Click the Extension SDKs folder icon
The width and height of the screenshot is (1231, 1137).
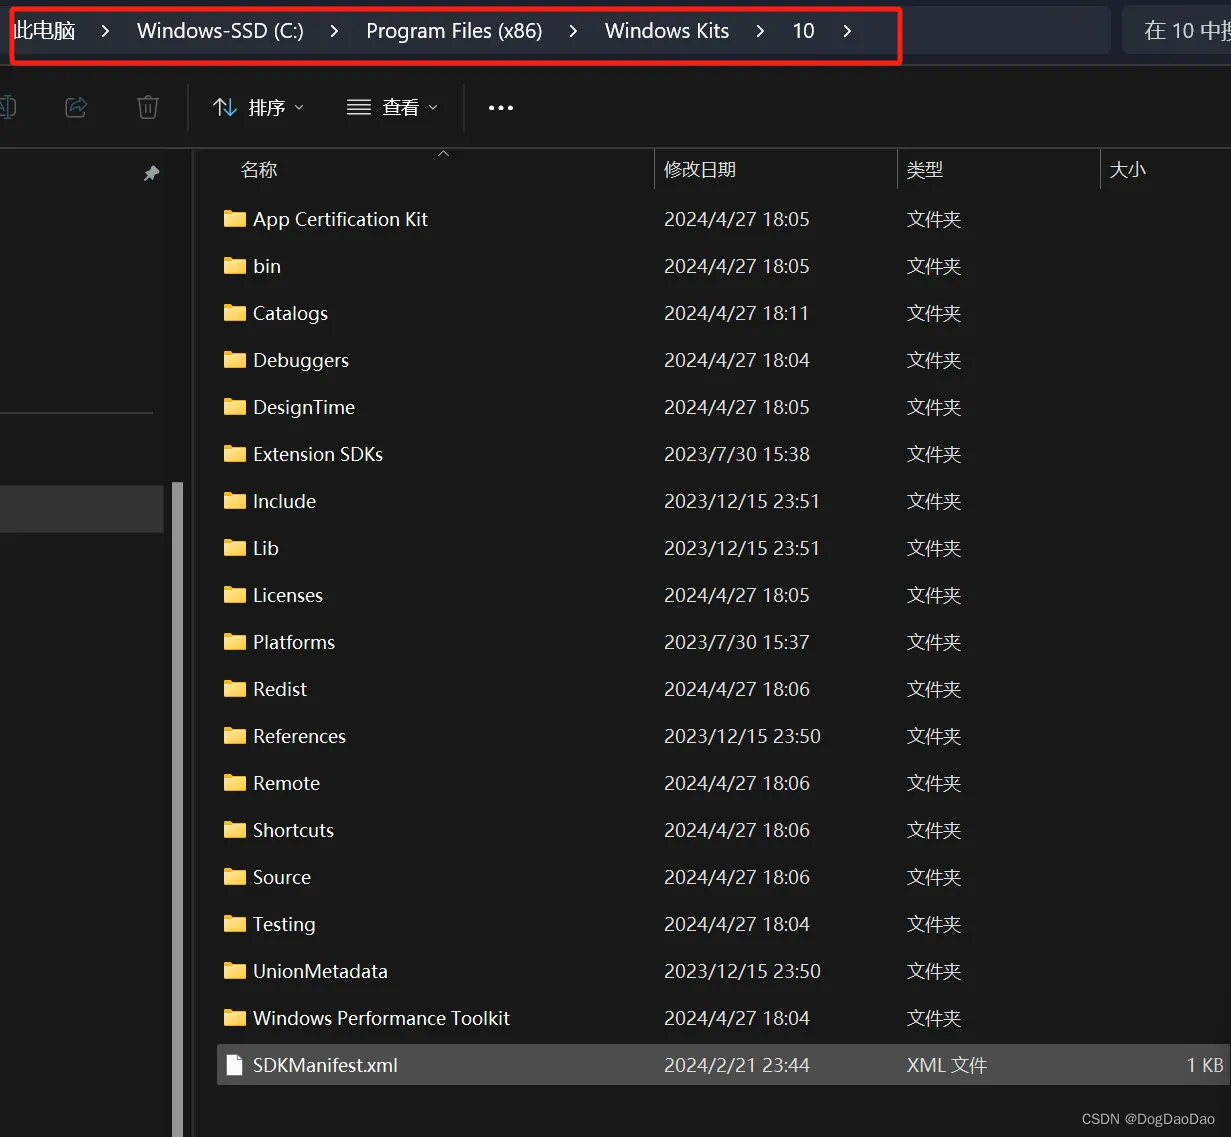click(x=235, y=454)
